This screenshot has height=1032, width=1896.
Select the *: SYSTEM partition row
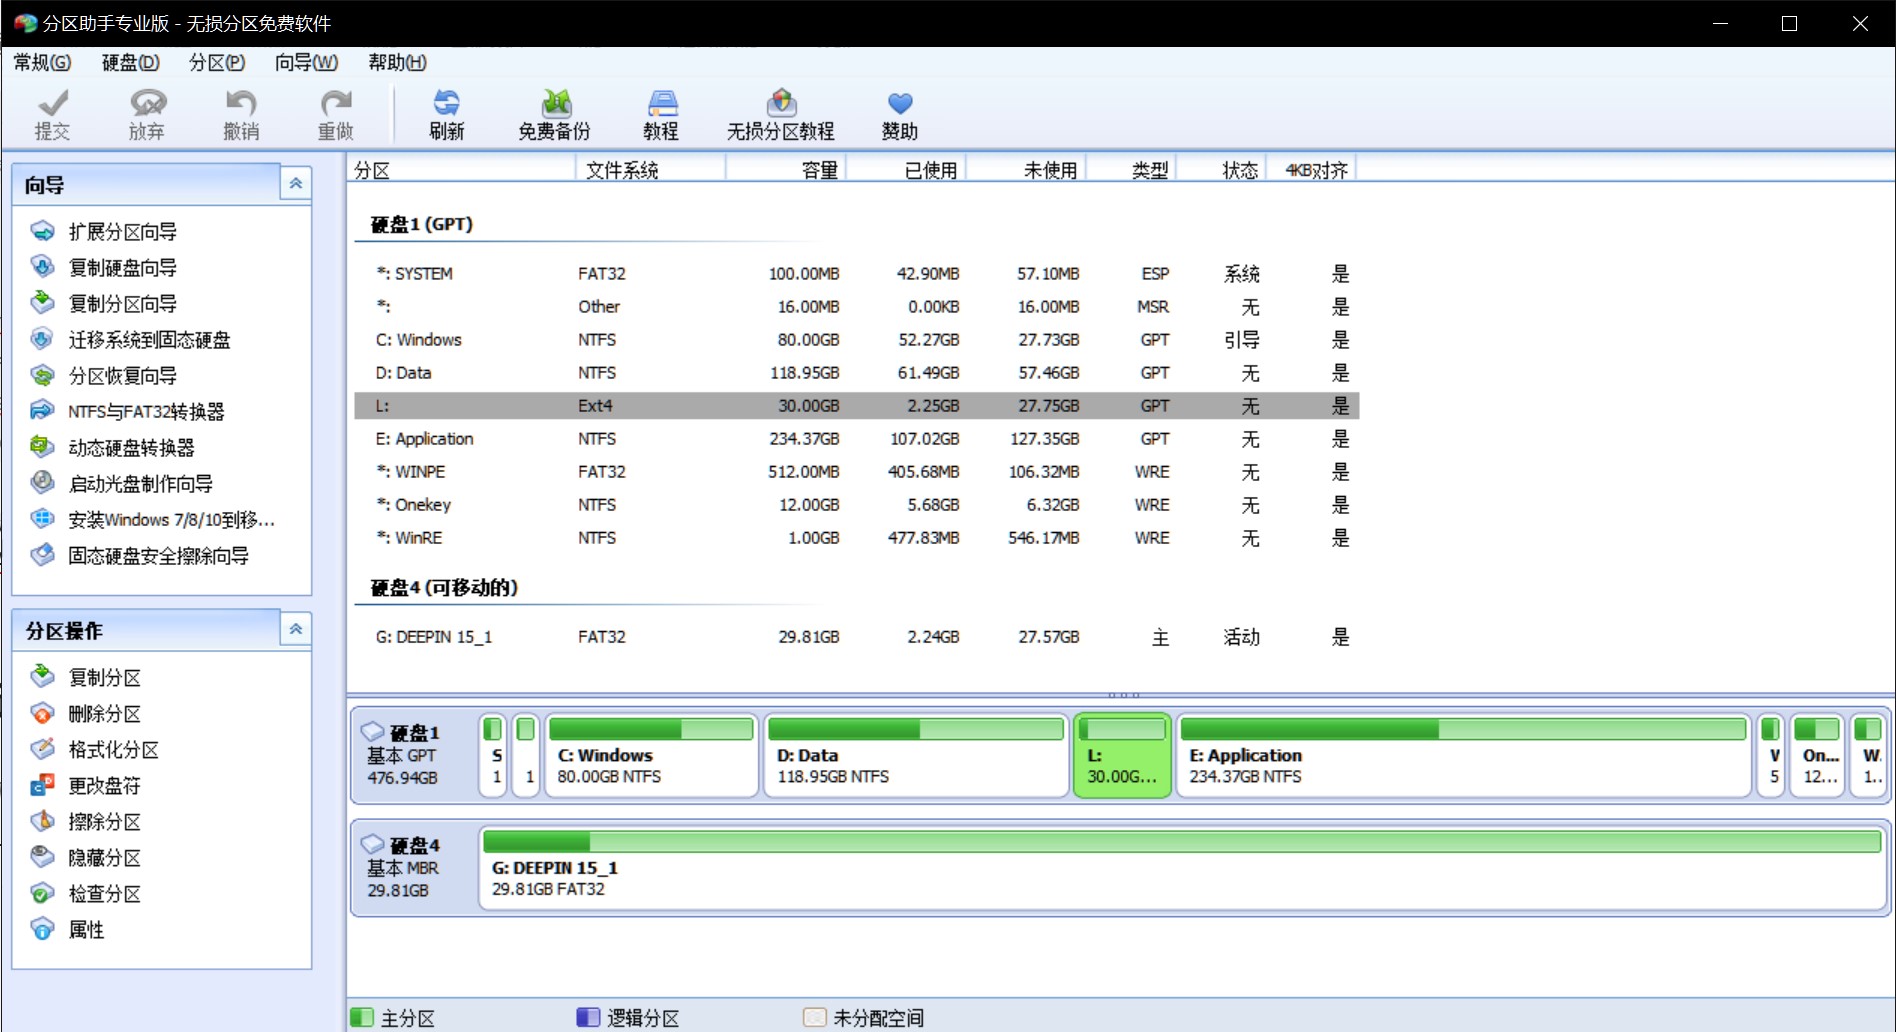click(857, 274)
